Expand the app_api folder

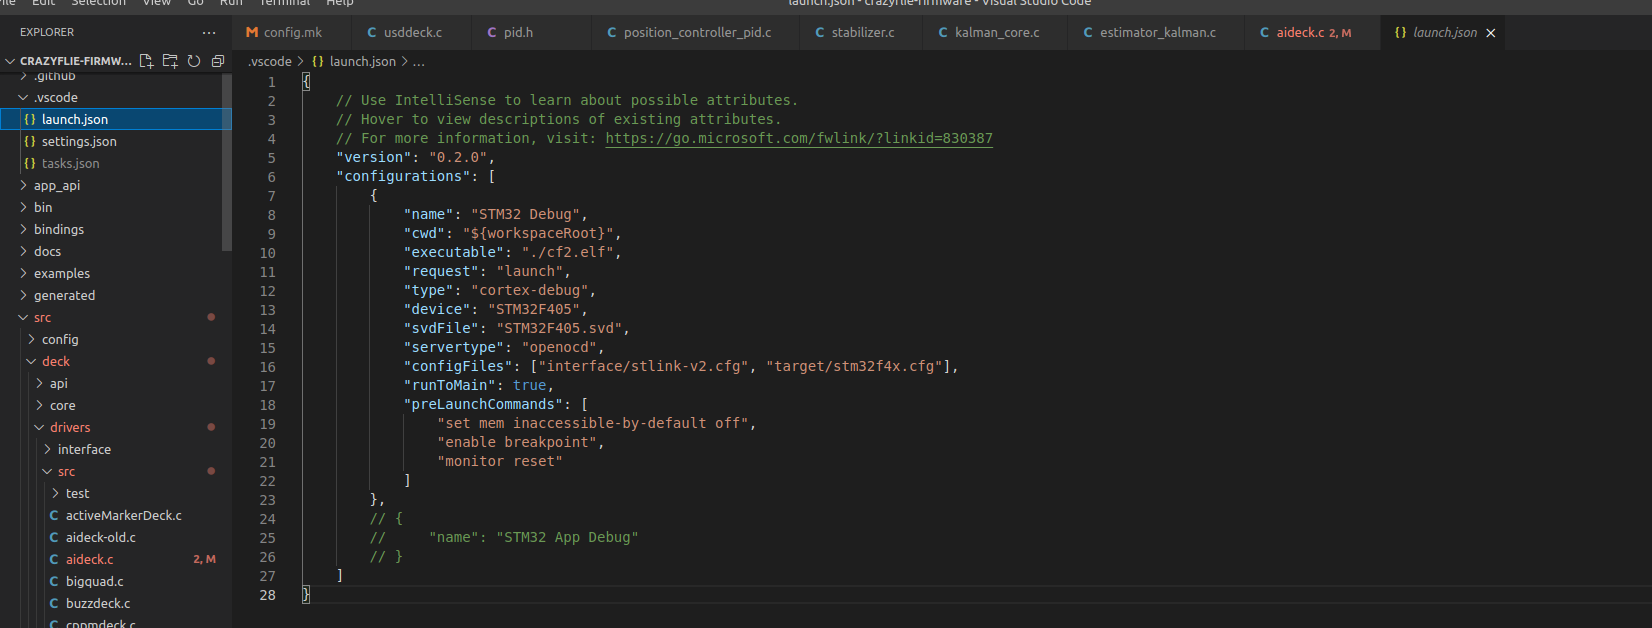coord(56,185)
